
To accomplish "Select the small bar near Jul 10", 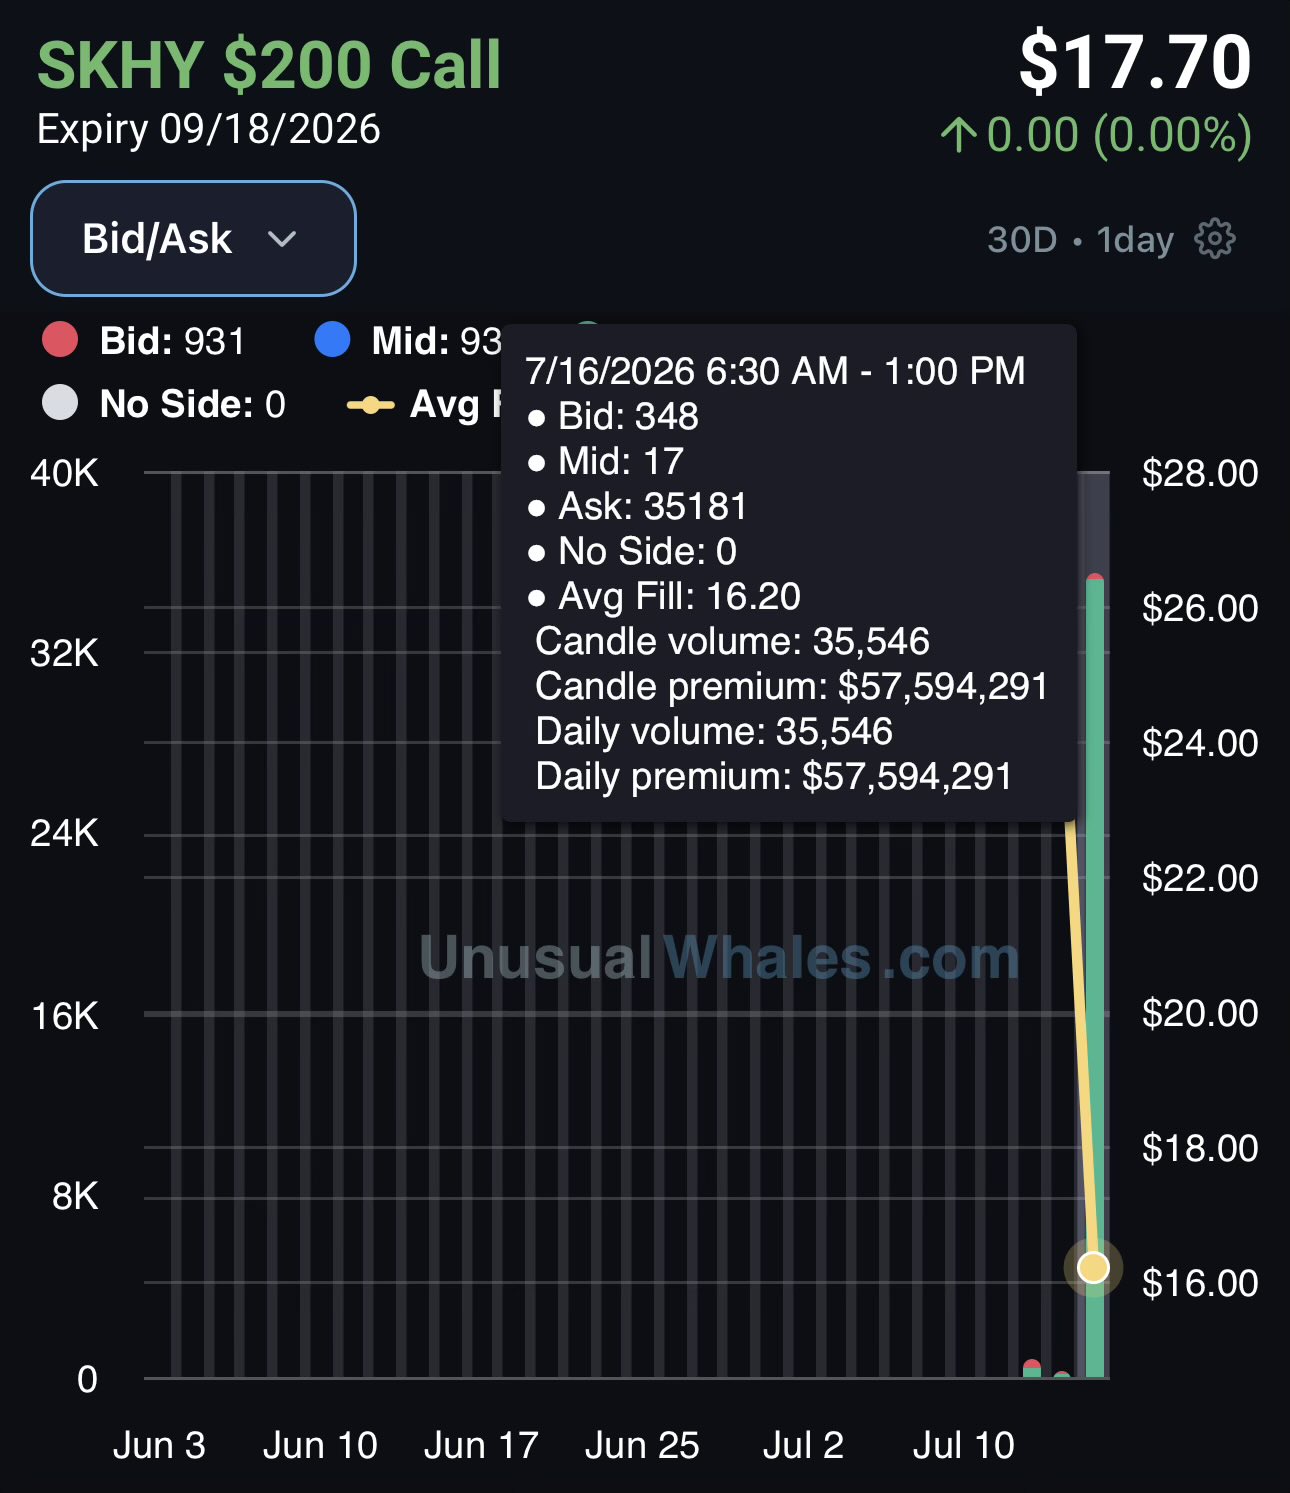I will pos(1032,1369).
